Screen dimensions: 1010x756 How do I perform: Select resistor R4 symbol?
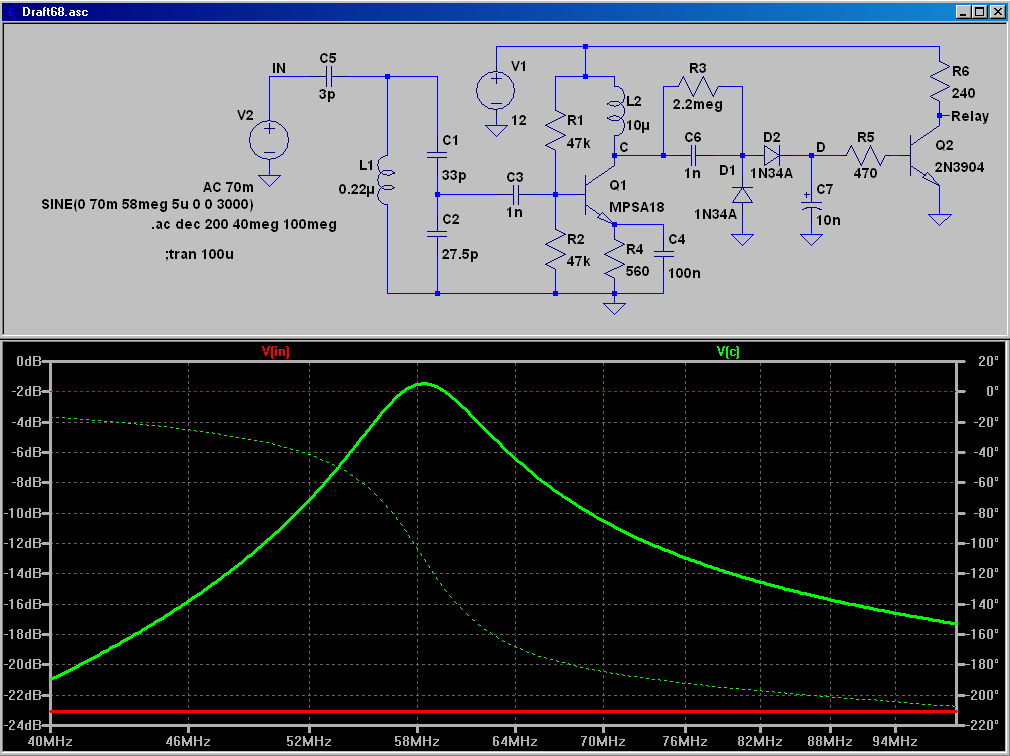(x=615, y=258)
